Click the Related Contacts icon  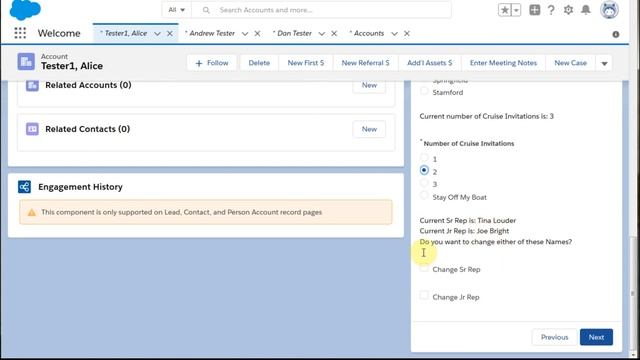[x=32, y=129]
